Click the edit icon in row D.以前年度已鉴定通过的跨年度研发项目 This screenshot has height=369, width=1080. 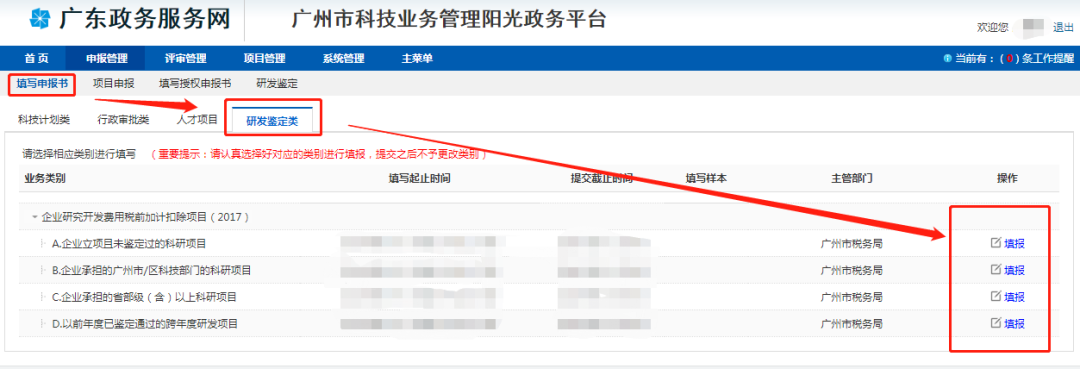(995, 323)
